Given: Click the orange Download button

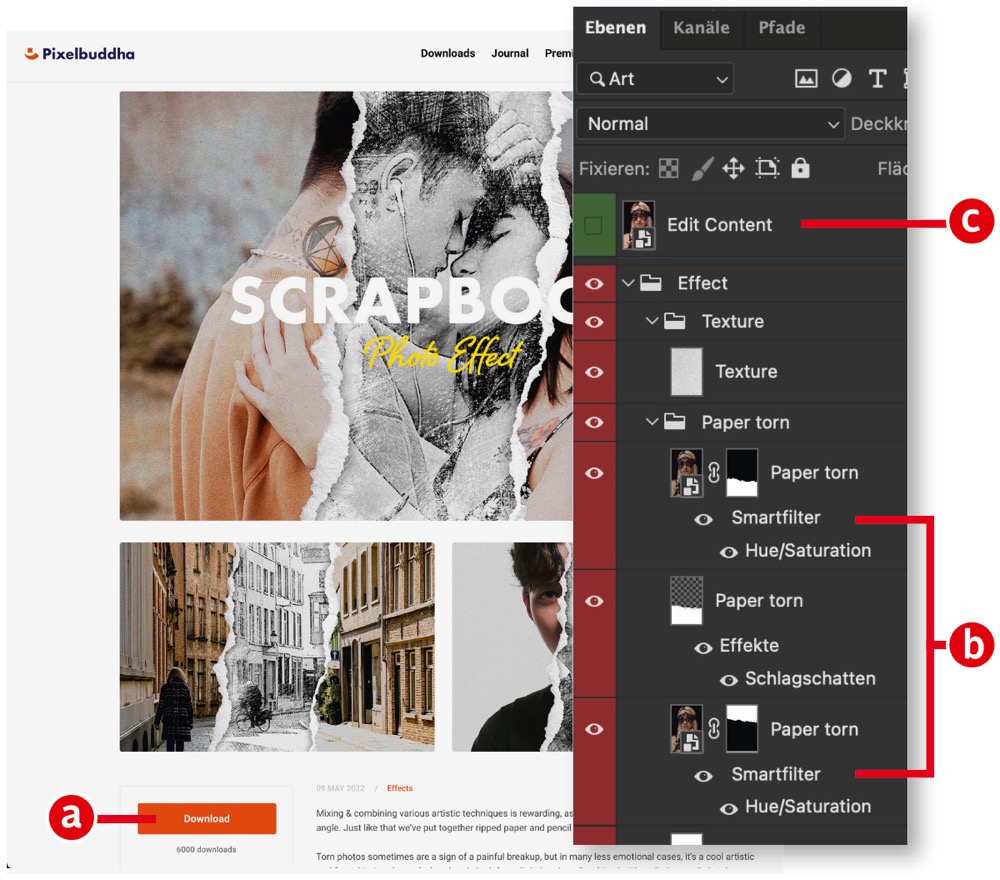Looking at the screenshot, I should point(207,818).
